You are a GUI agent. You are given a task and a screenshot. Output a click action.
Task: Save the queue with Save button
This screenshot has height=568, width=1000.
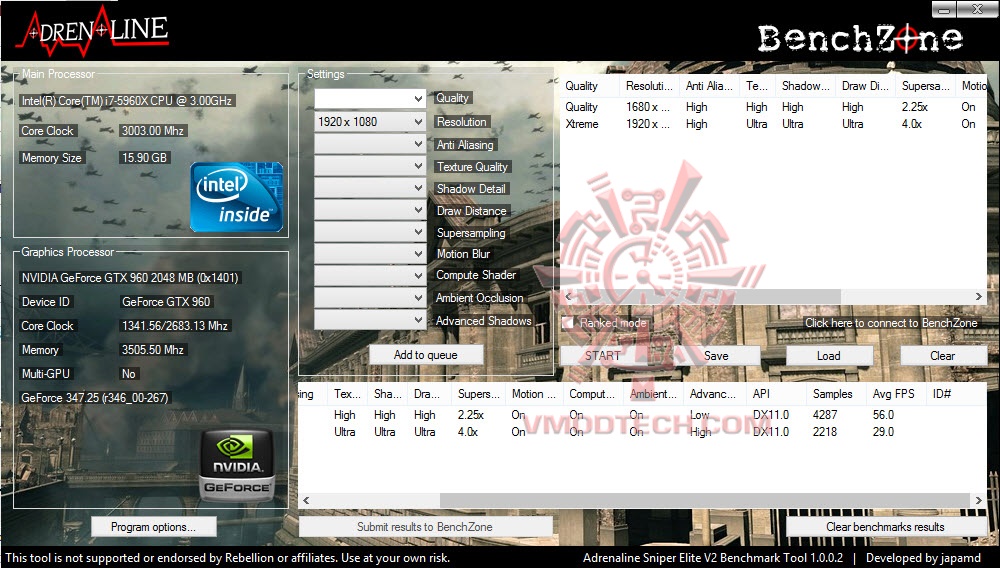click(716, 356)
